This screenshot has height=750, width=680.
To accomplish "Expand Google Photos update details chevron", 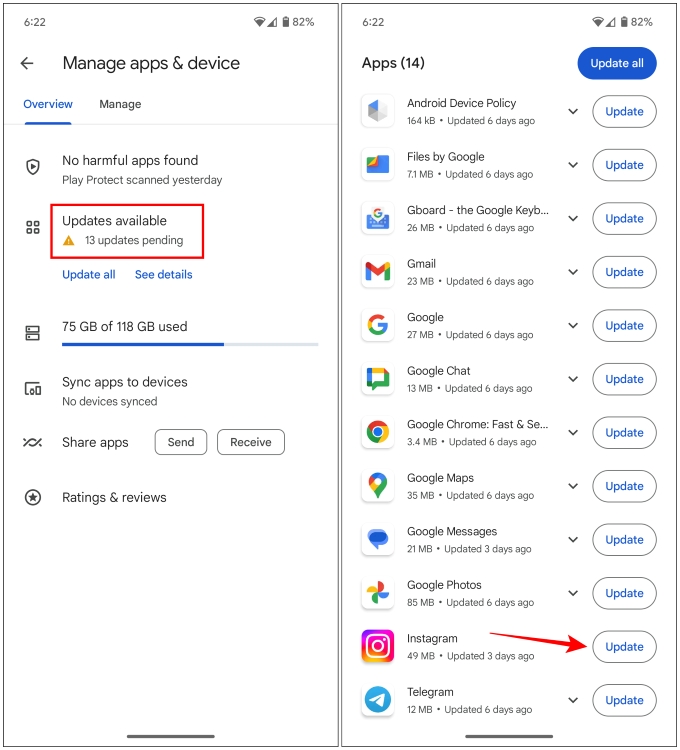I will [573, 594].
